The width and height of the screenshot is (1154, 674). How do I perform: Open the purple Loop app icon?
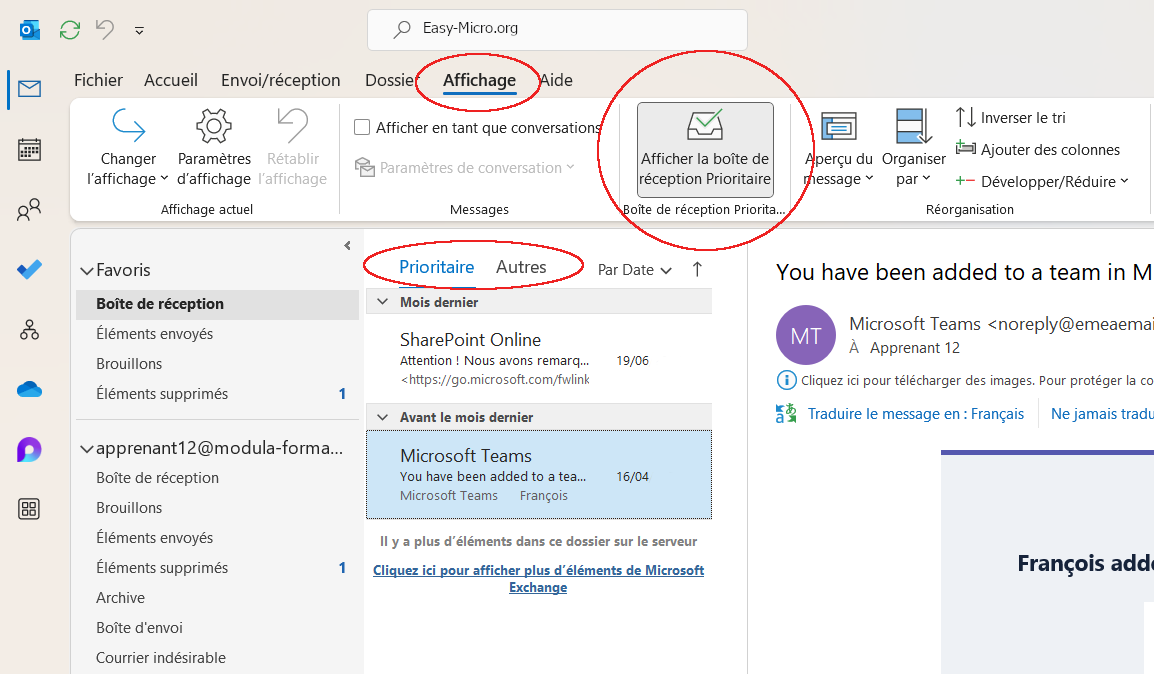29,450
